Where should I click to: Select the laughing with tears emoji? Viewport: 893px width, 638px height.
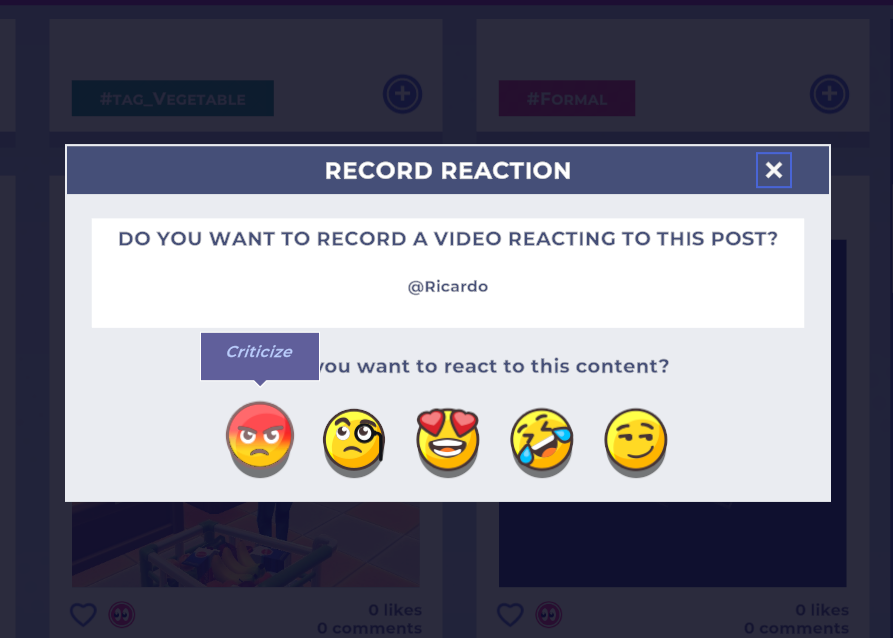click(x=542, y=439)
